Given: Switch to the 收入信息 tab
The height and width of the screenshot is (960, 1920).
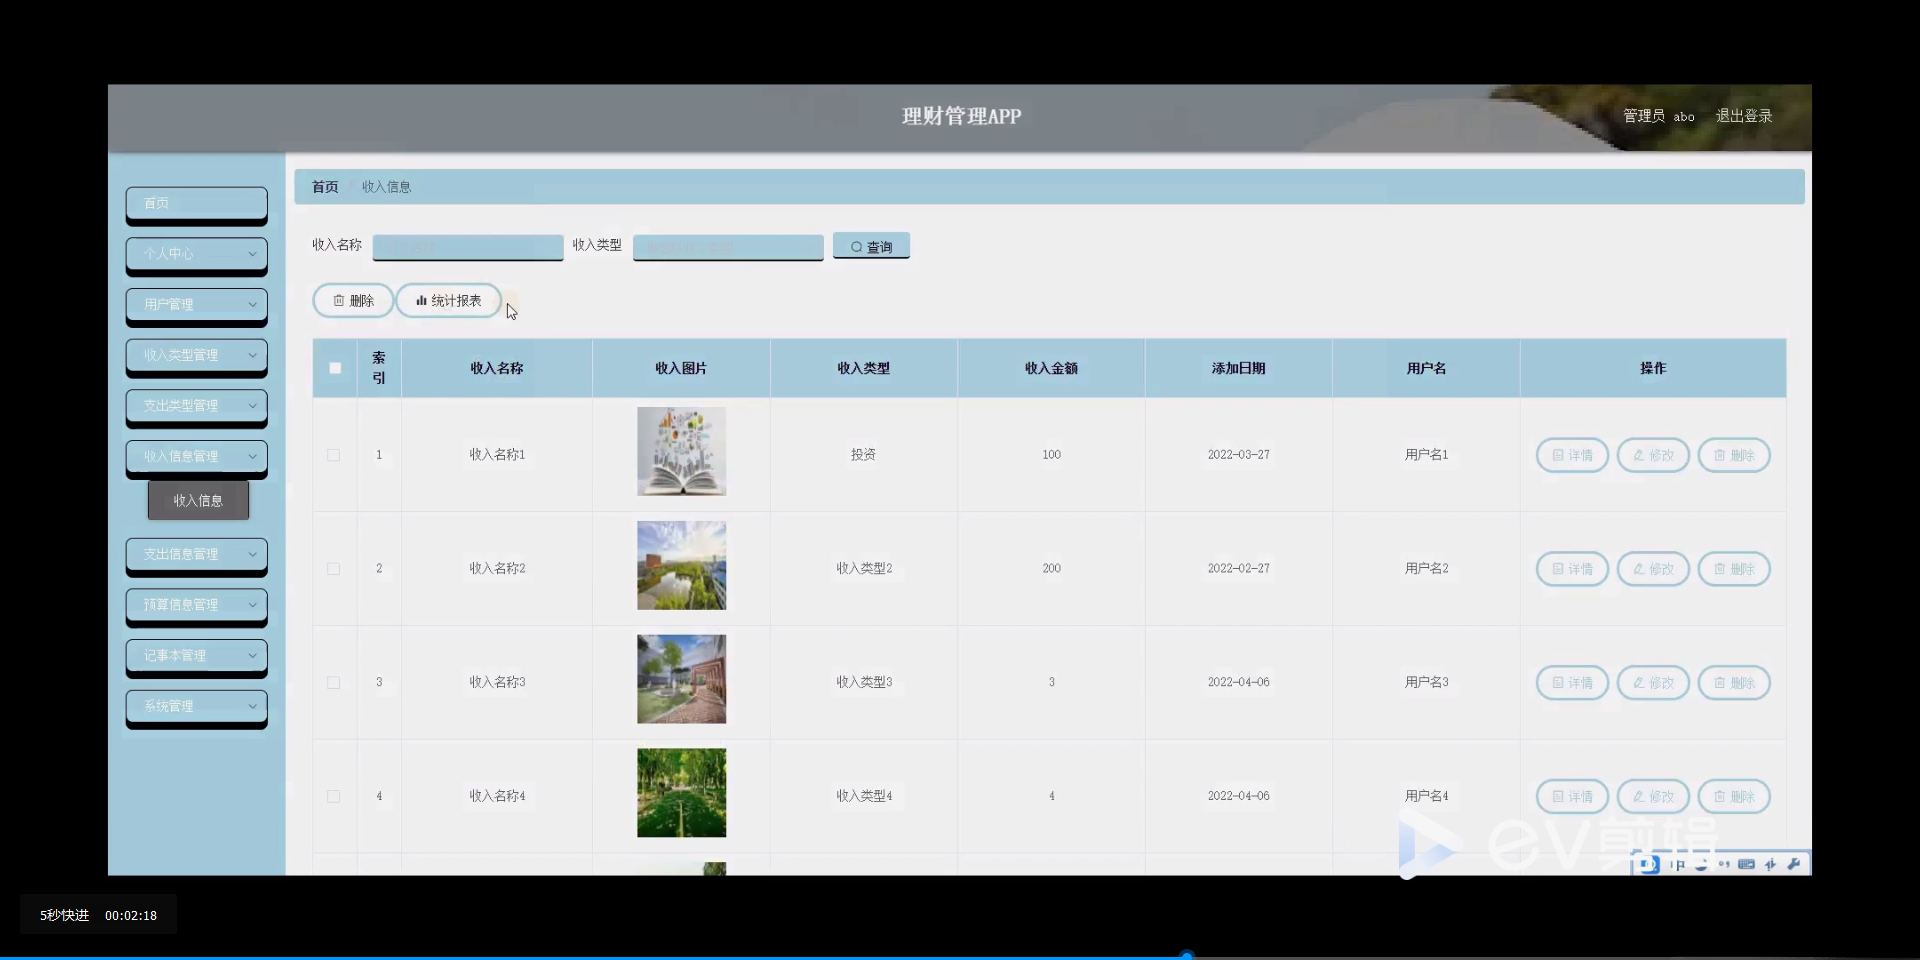Looking at the screenshot, I should point(386,186).
